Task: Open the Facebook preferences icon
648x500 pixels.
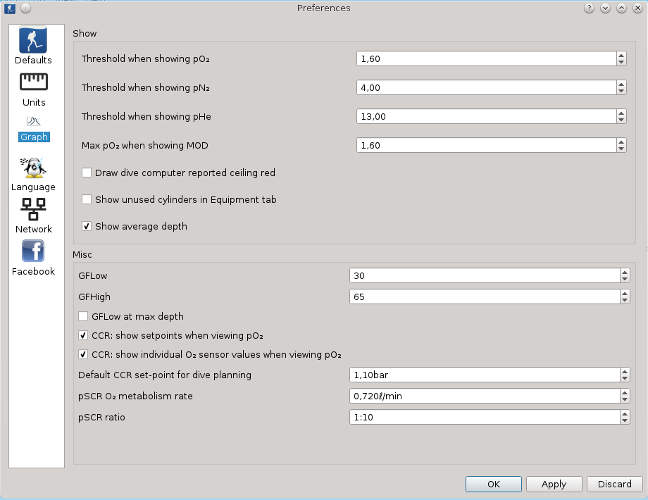Action: 33,251
